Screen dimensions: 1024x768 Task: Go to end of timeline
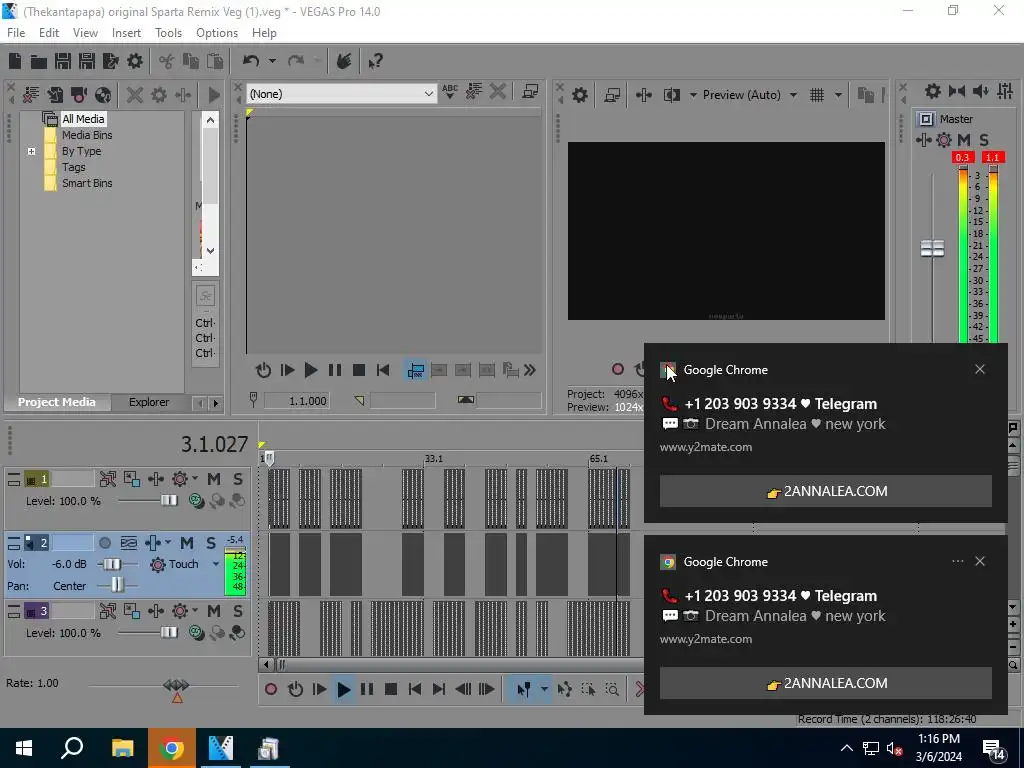(439, 689)
